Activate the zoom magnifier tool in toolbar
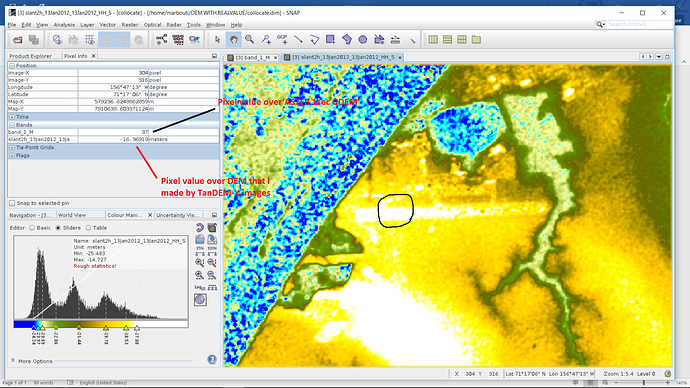The image size is (690, 388). tap(250, 40)
